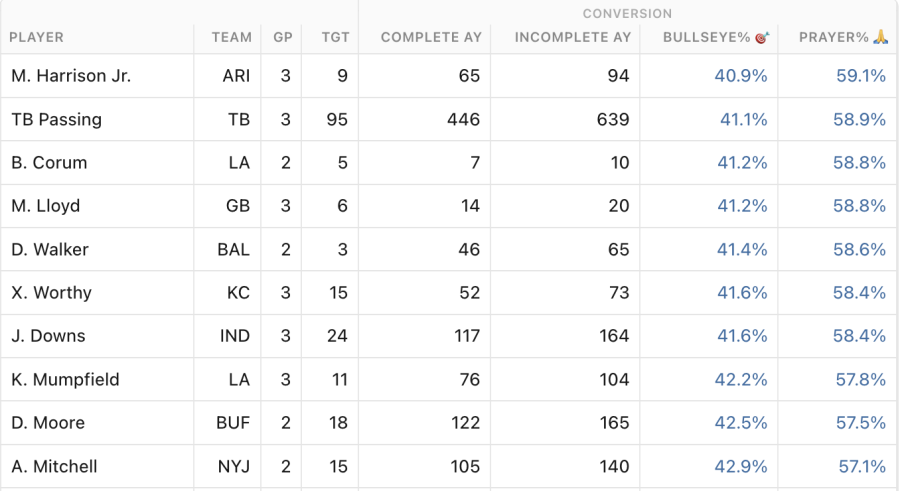Image resolution: width=900 pixels, height=491 pixels.
Task: Click the praying hands icon in header
Action: coord(880,37)
